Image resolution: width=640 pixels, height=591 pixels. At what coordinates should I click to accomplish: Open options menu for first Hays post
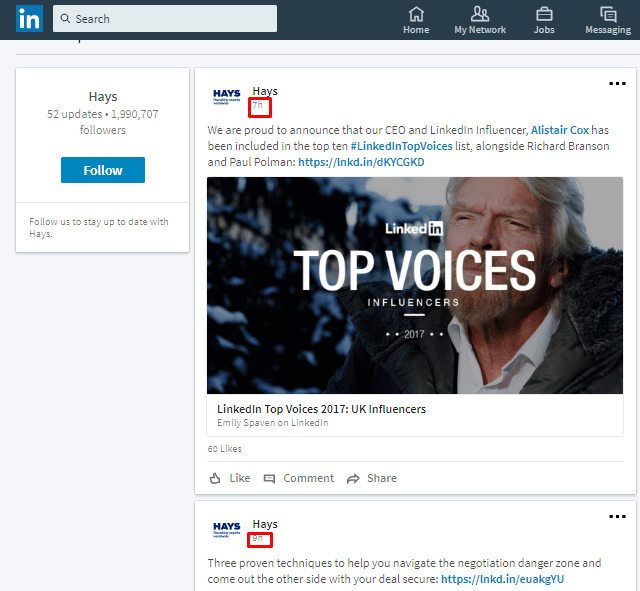[617, 84]
